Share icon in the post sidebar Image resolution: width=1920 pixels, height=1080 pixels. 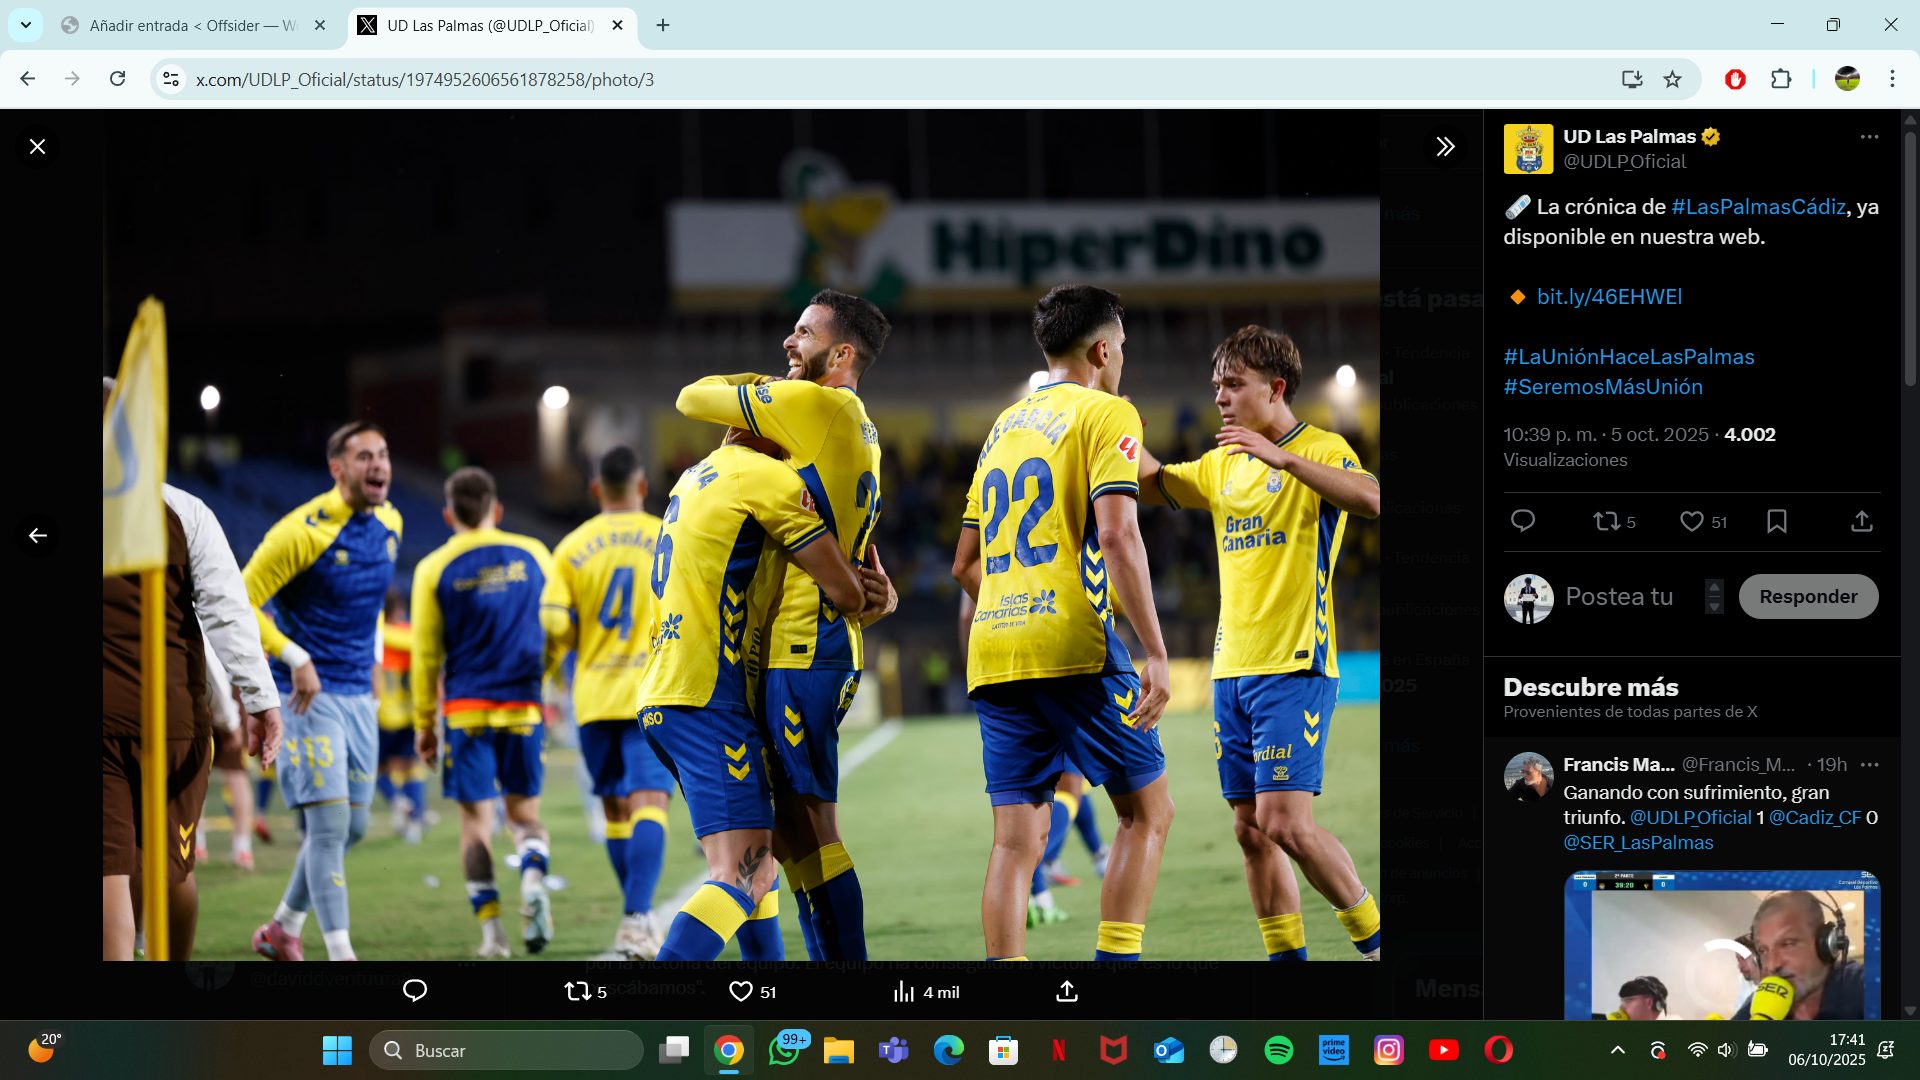coord(1861,521)
